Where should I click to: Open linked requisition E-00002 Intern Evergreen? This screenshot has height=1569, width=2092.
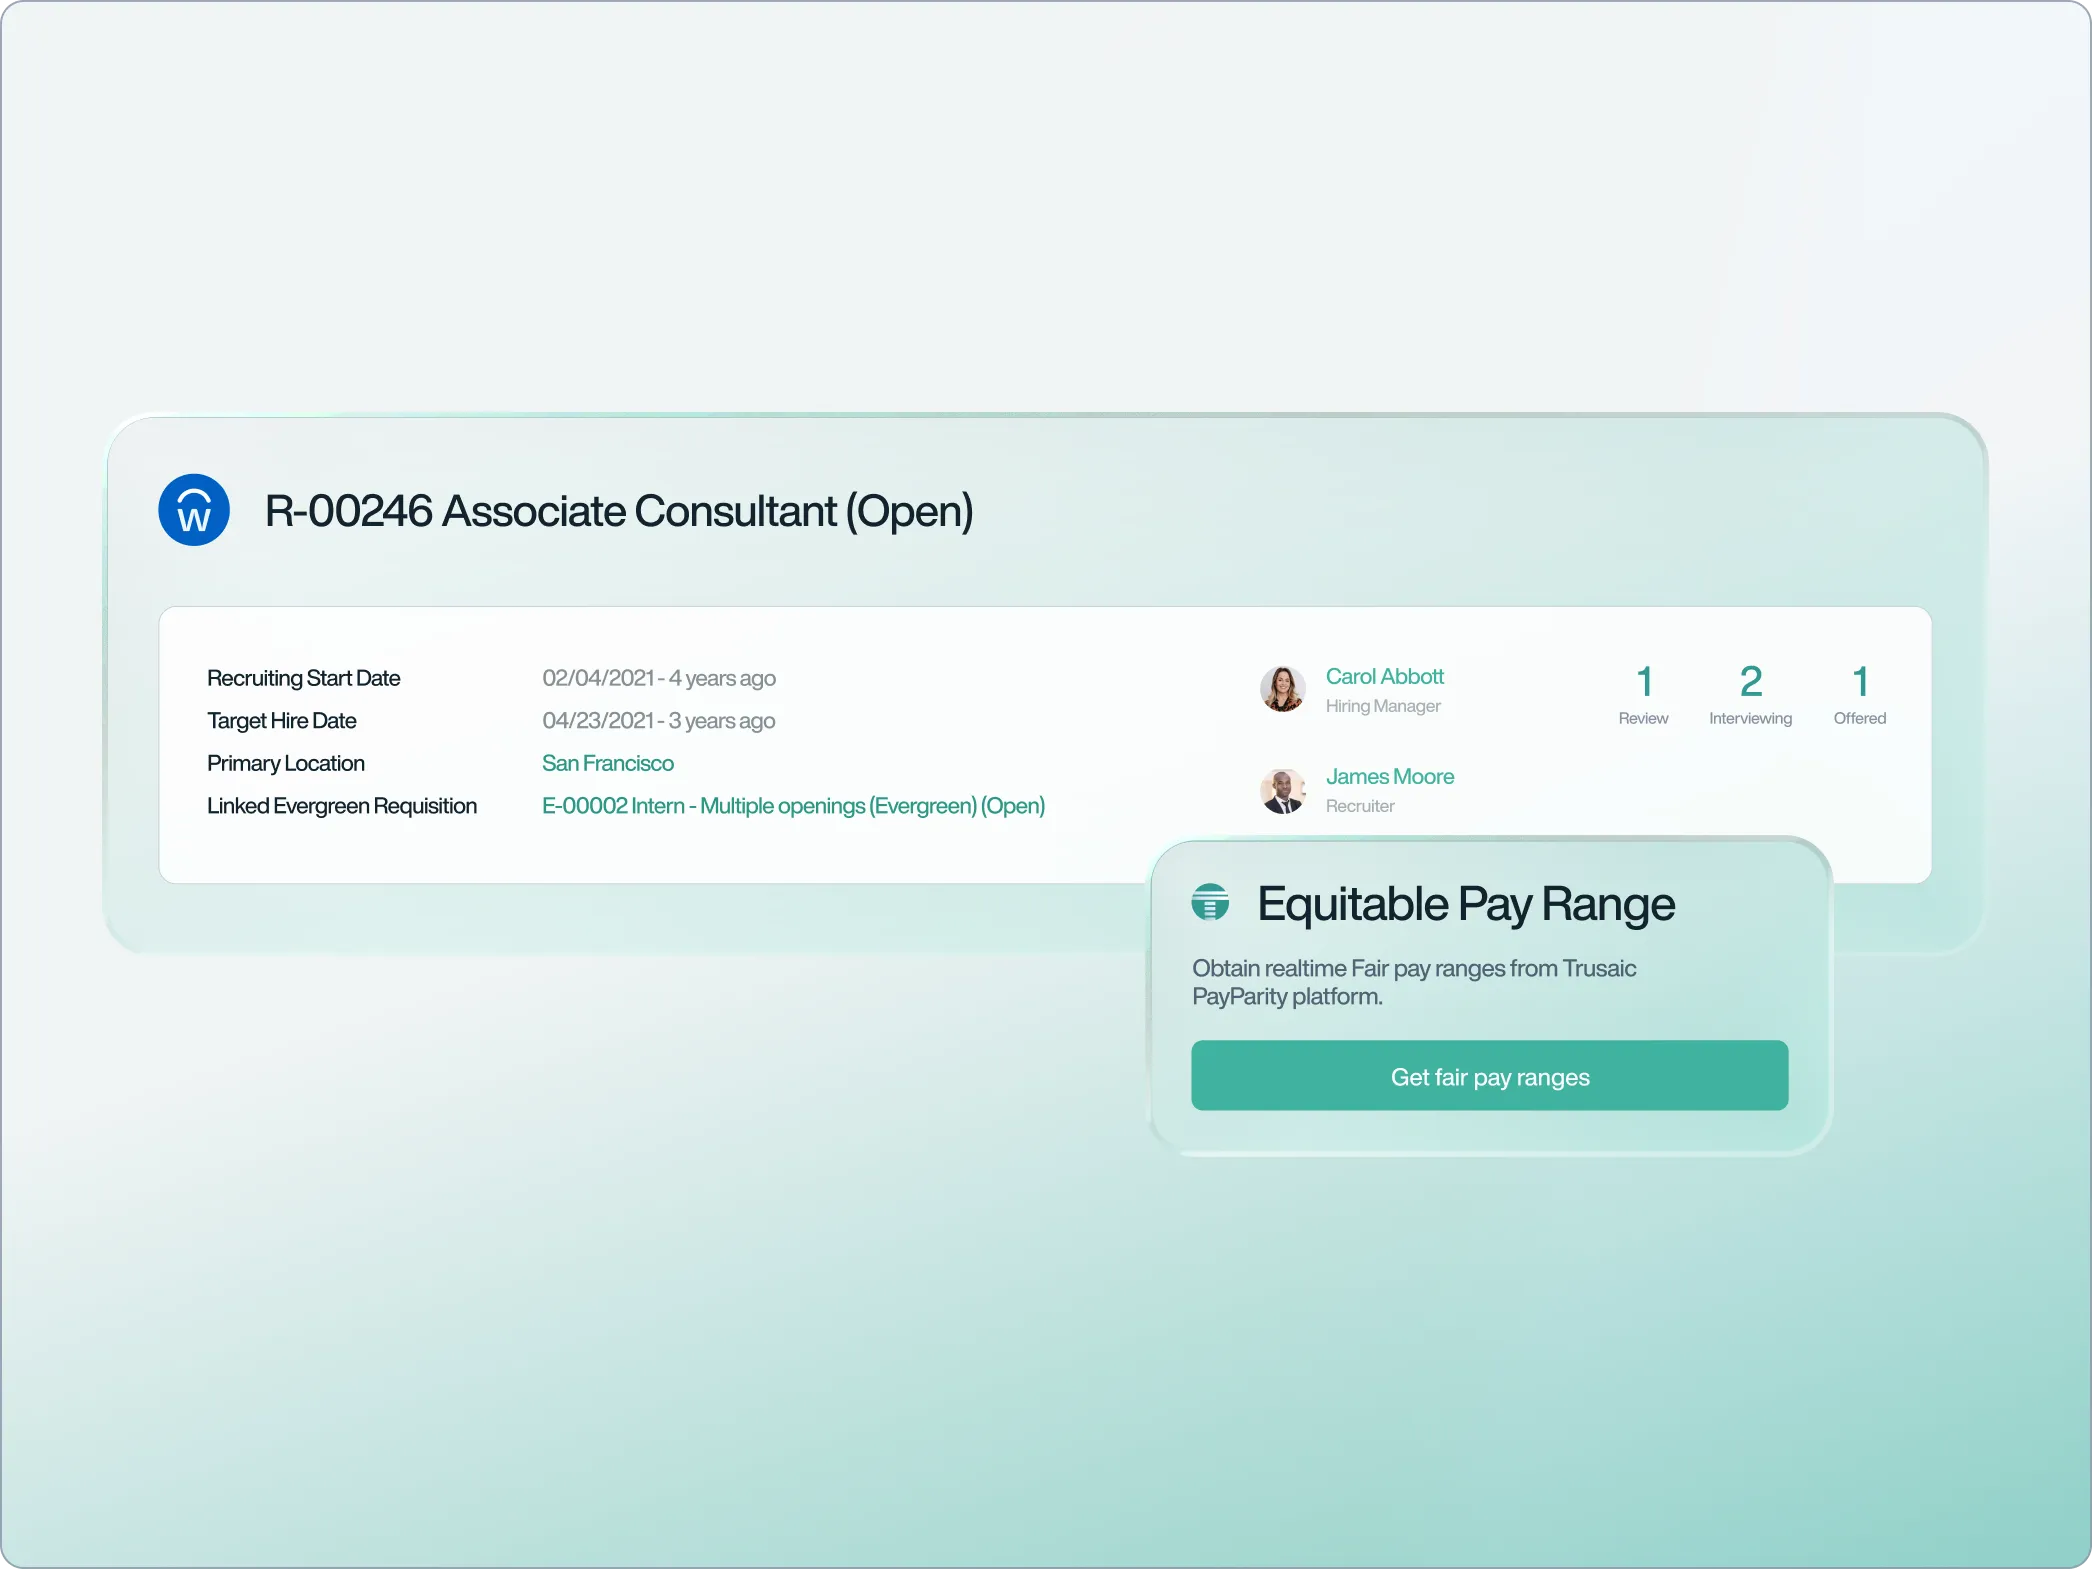793,806
